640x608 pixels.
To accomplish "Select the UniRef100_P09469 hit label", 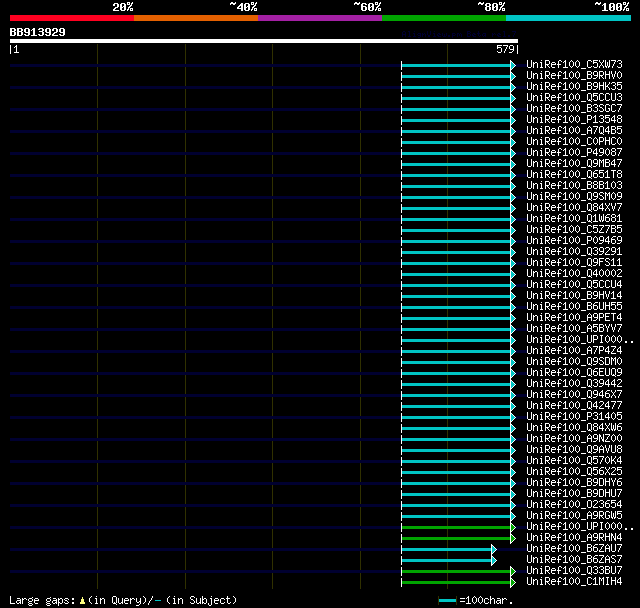I will [x=574, y=241].
